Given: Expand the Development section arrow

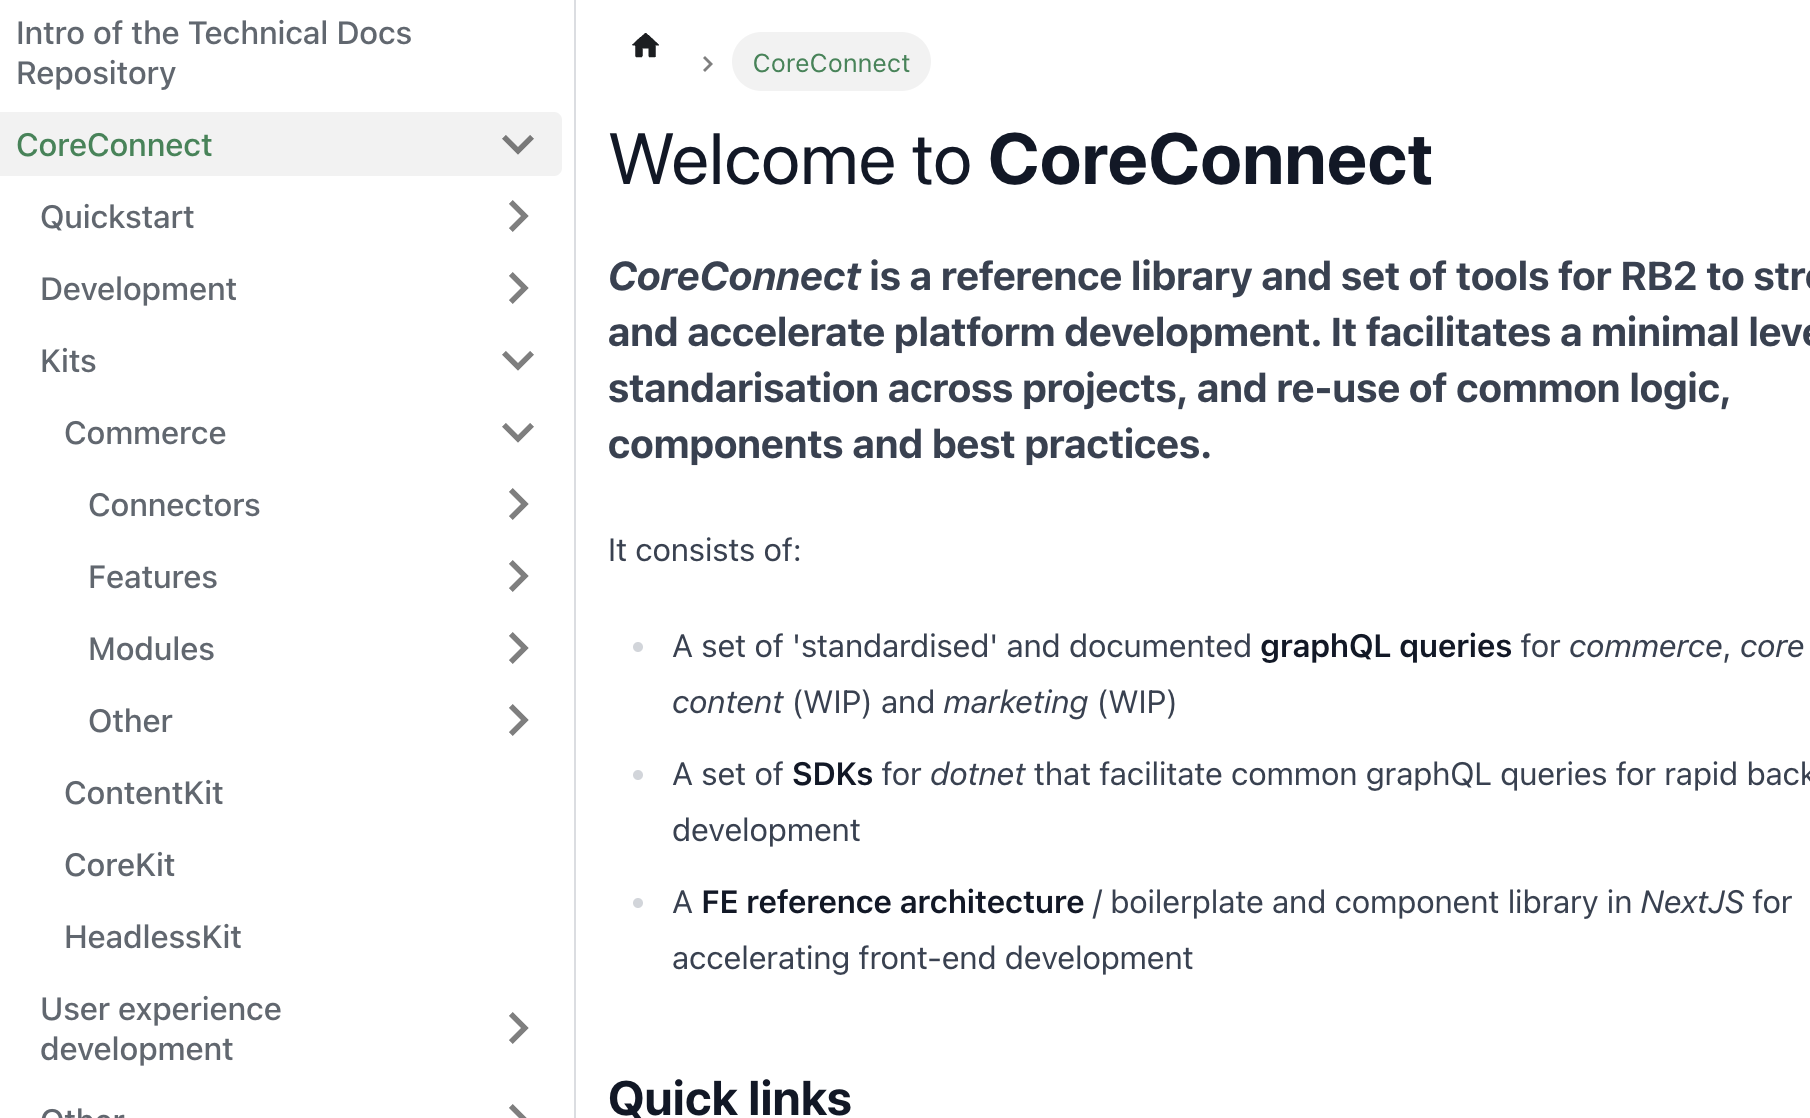Looking at the screenshot, I should tap(517, 289).
